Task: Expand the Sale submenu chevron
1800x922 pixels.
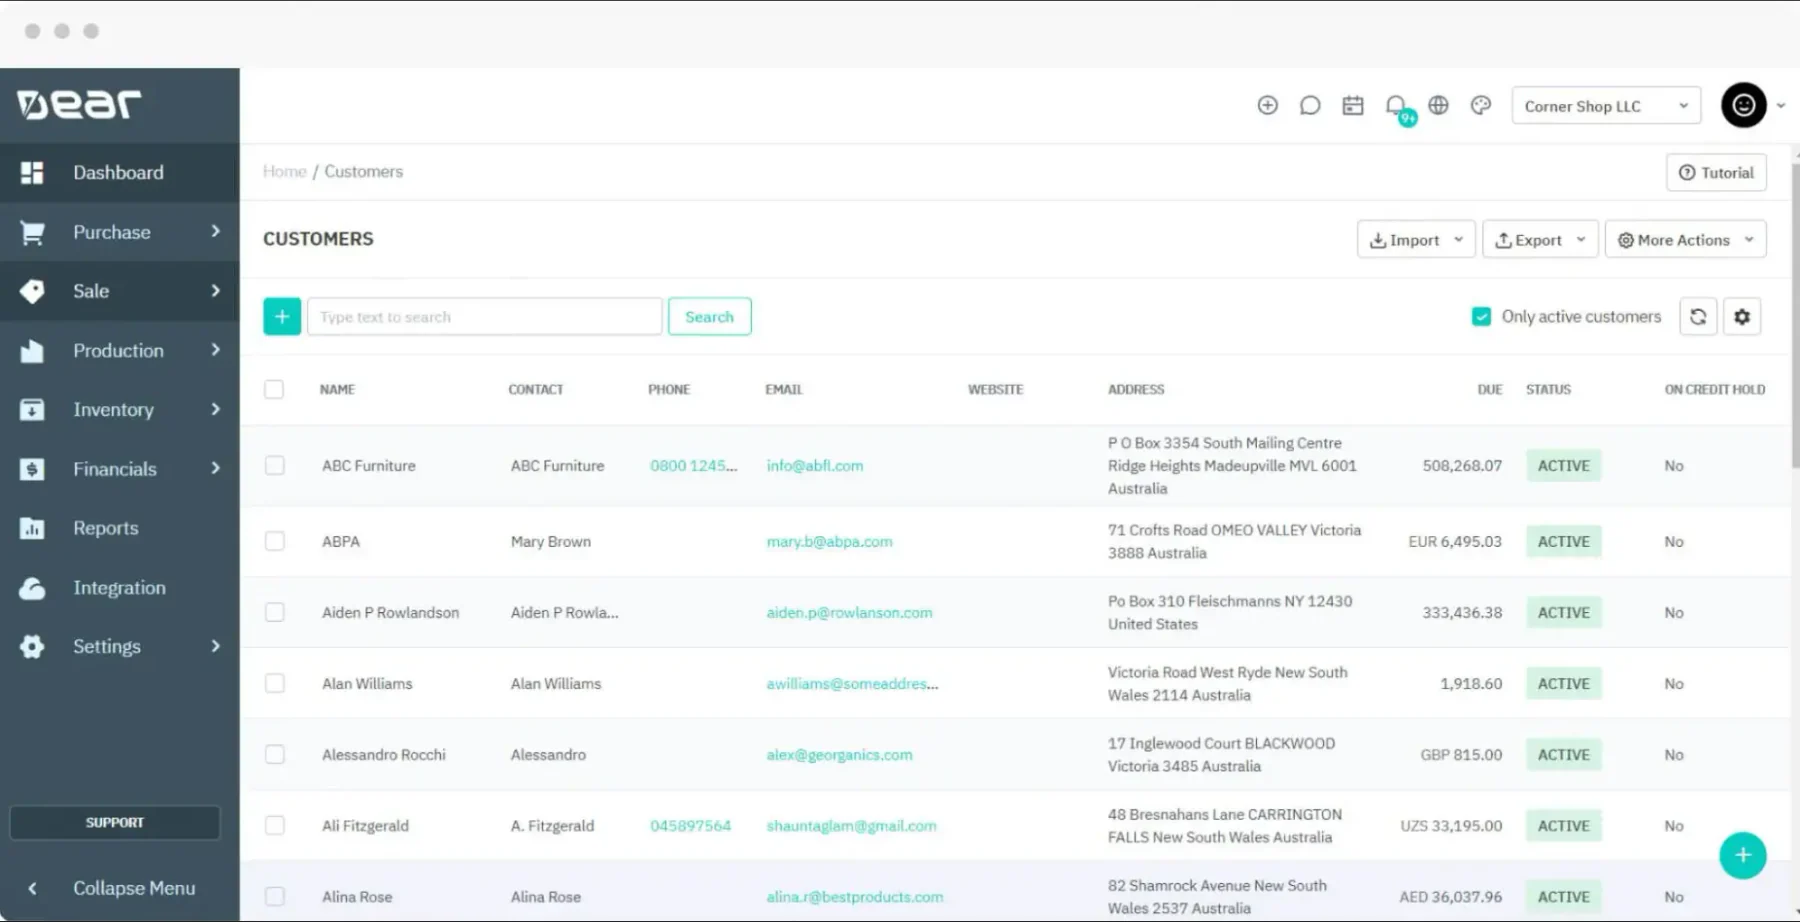Action: (x=215, y=291)
